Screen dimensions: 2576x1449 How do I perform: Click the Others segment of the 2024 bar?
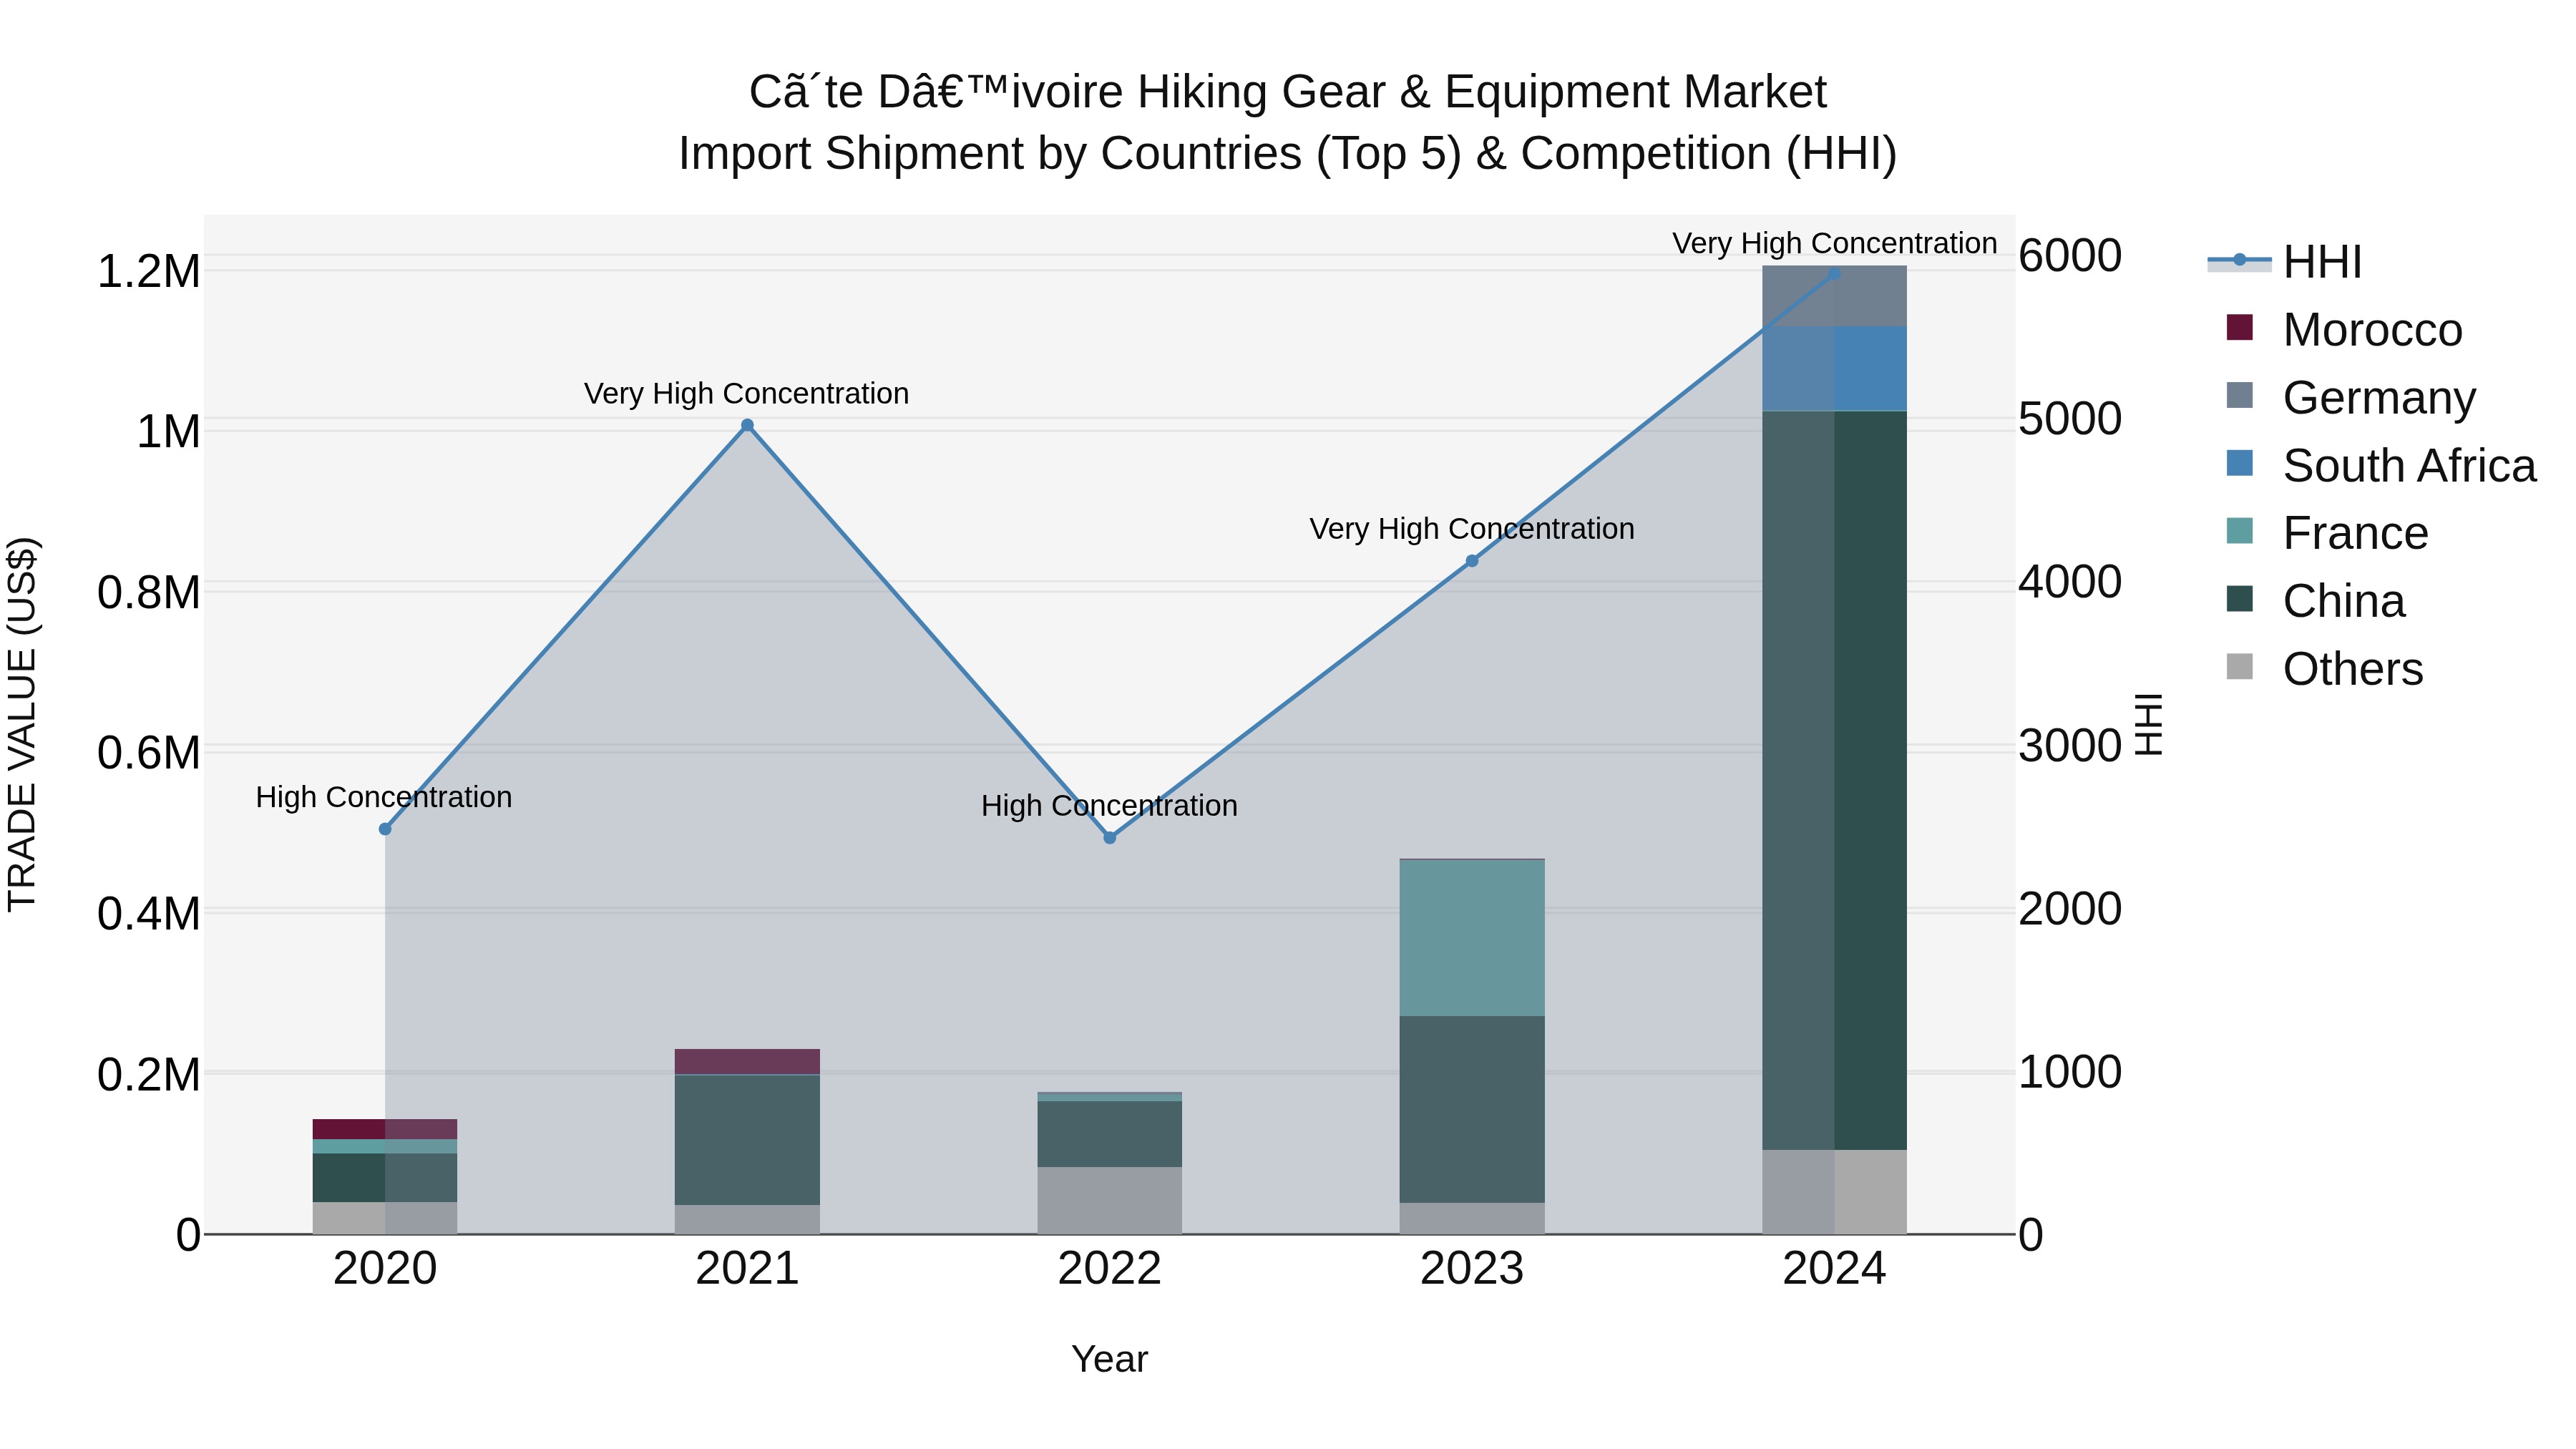click(x=1834, y=1192)
